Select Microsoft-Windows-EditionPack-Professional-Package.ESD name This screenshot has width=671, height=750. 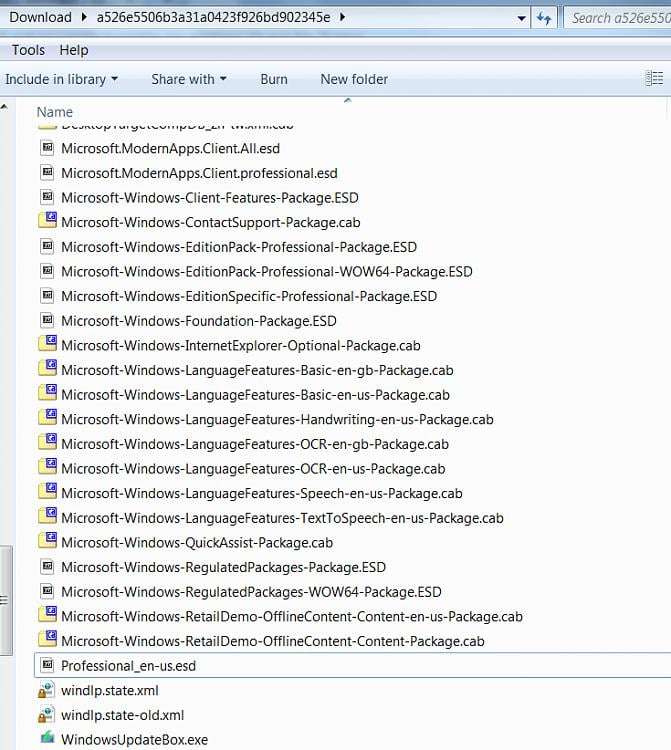point(239,247)
